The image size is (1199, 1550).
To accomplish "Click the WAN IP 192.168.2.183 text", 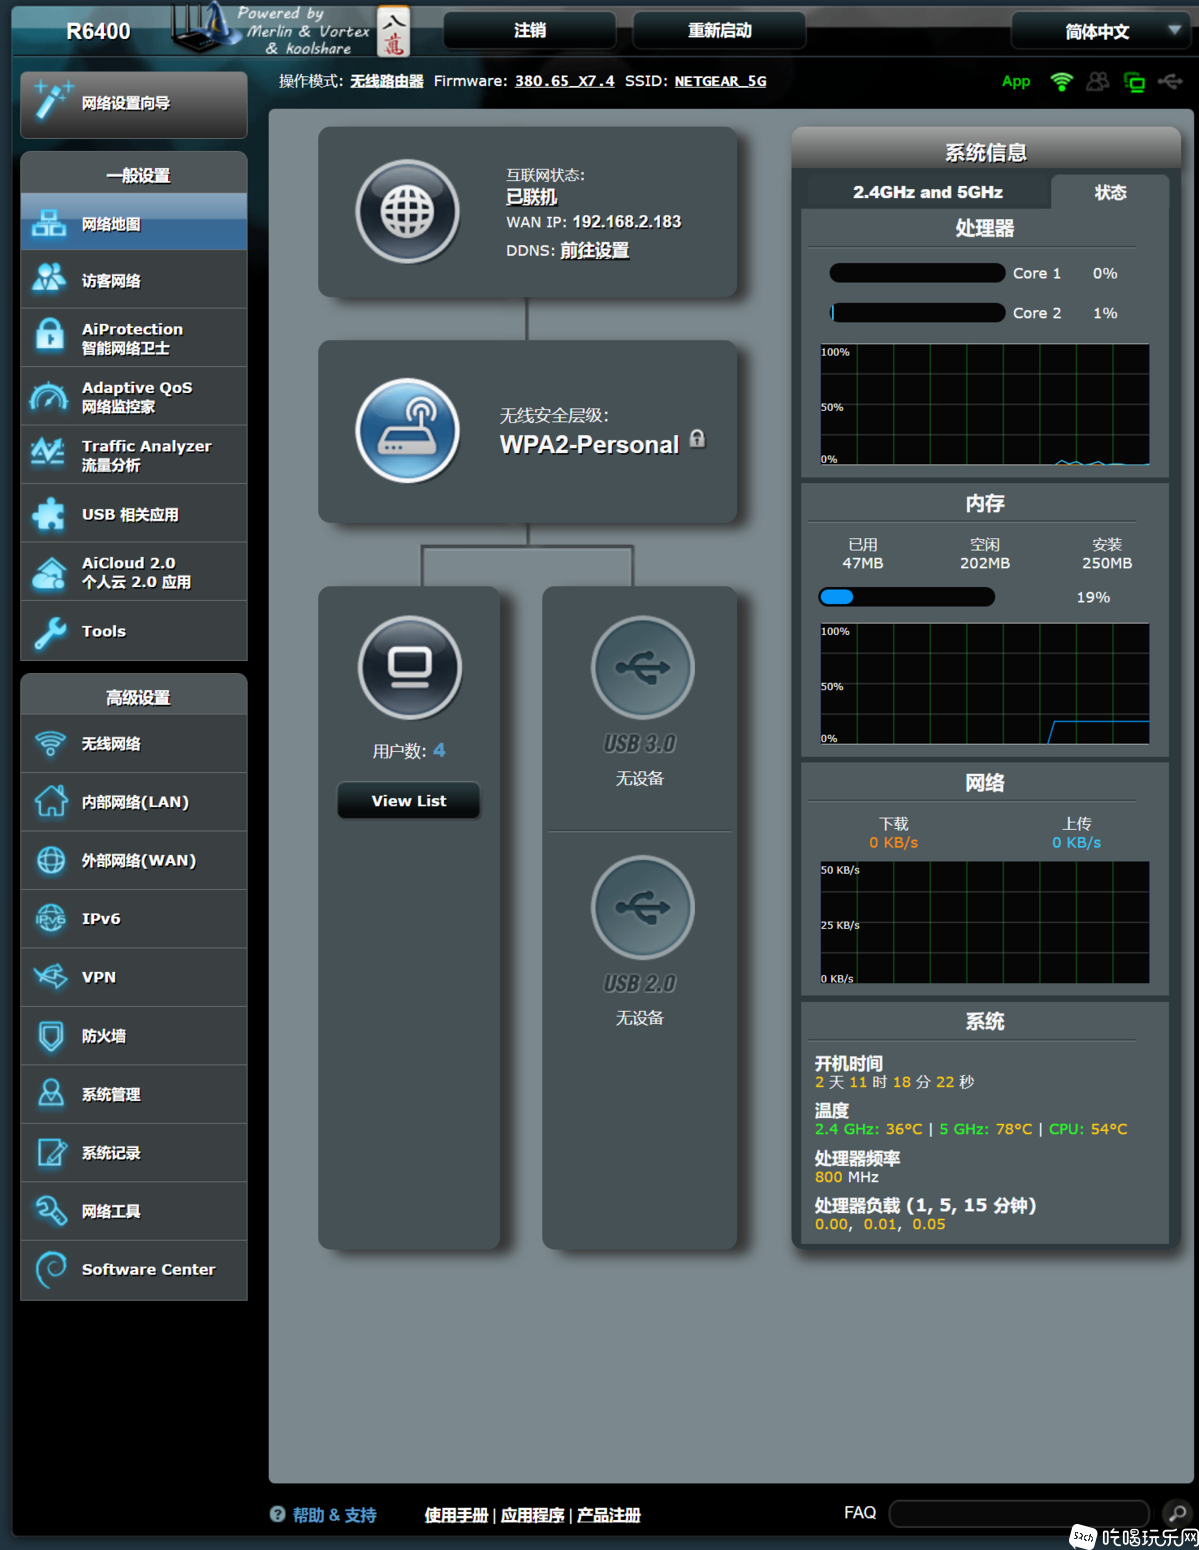I will coord(627,222).
